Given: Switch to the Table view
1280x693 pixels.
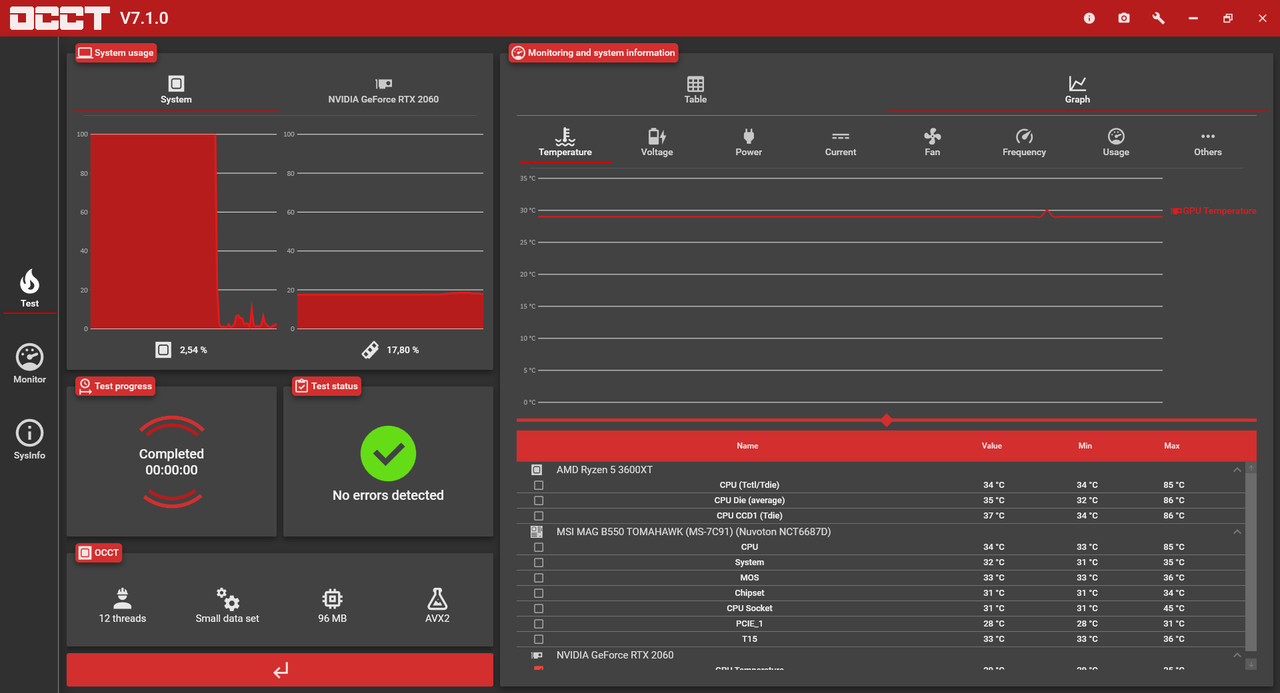Looking at the screenshot, I should (x=695, y=90).
